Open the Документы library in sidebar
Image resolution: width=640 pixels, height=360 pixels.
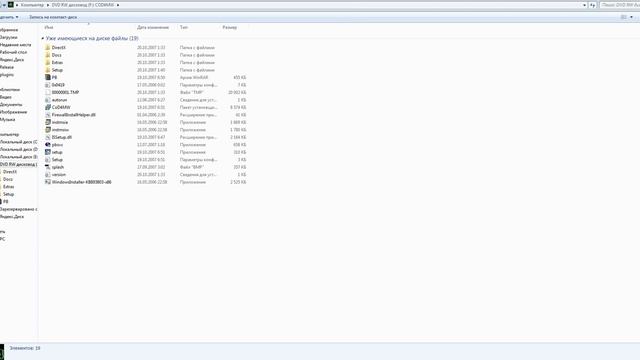[11, 104]
